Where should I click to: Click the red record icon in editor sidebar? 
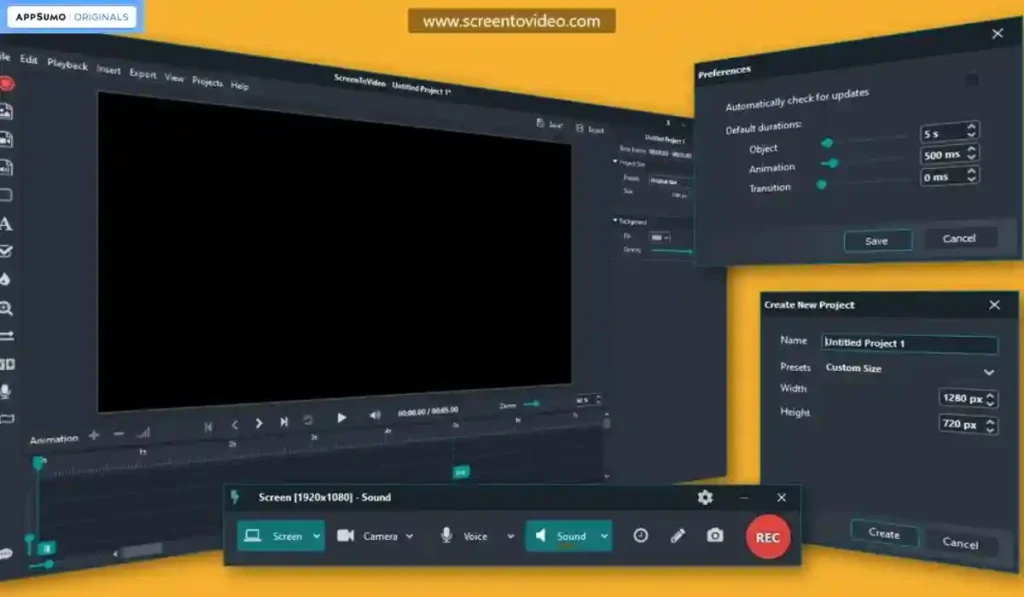(x=6, y=84)
